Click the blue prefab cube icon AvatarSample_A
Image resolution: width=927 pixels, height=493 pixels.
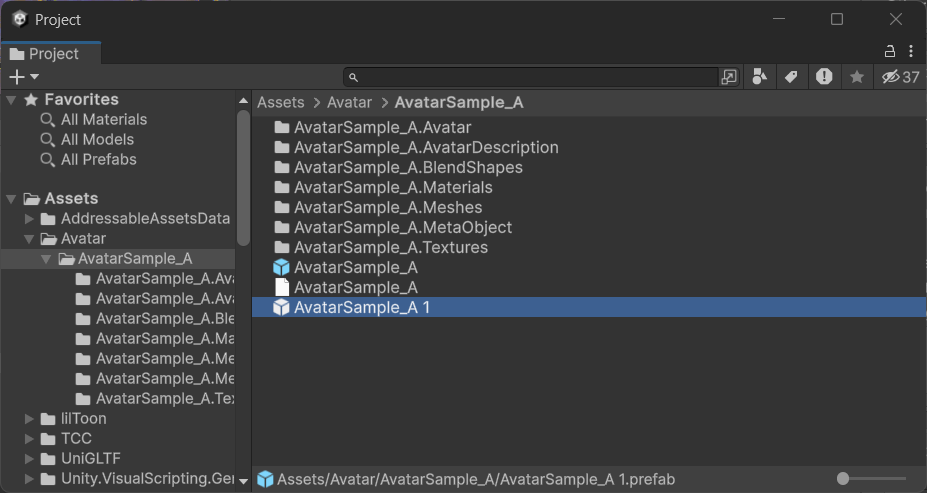point(281,268)
